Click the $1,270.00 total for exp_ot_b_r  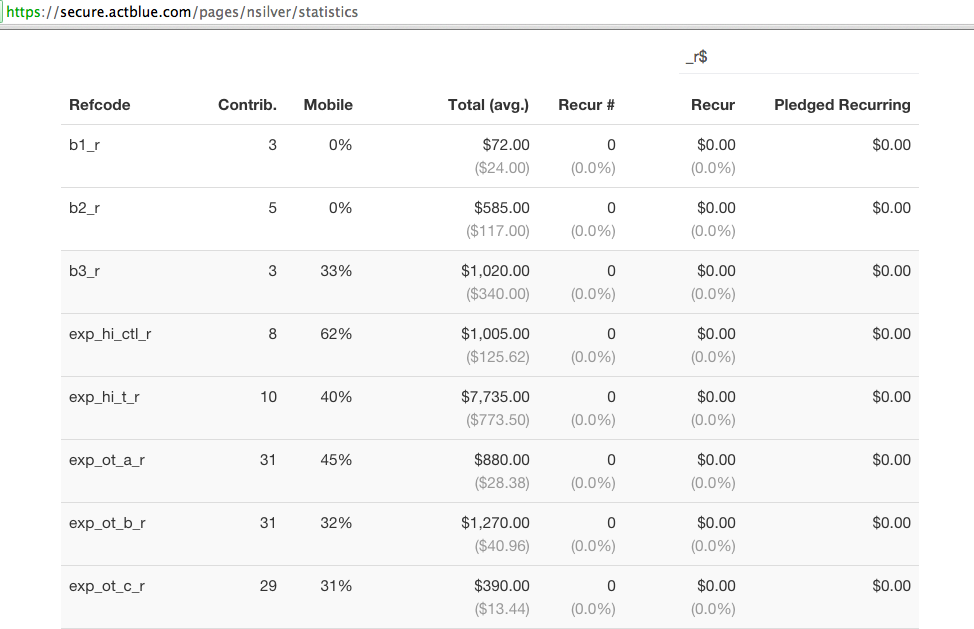pyautogui.click(x=495, y=523)
